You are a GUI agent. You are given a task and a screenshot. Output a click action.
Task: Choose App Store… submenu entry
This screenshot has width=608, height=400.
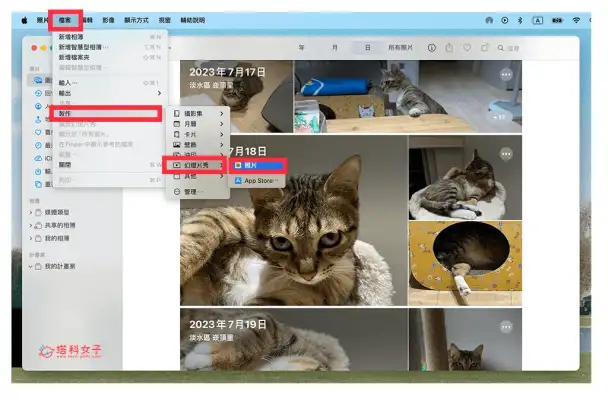tap(257, 181)
